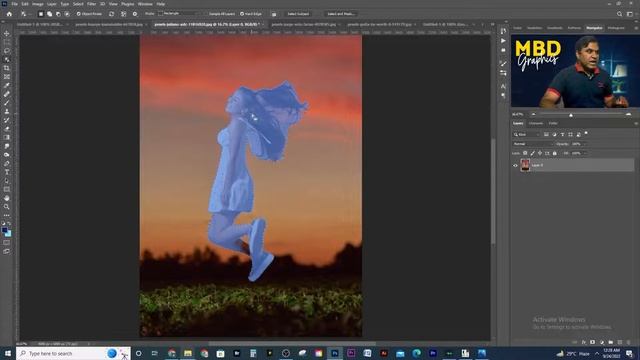Screen dimensions: 640x360
Task: Click the Select Subject button
Action: click(x=298, y=14)
